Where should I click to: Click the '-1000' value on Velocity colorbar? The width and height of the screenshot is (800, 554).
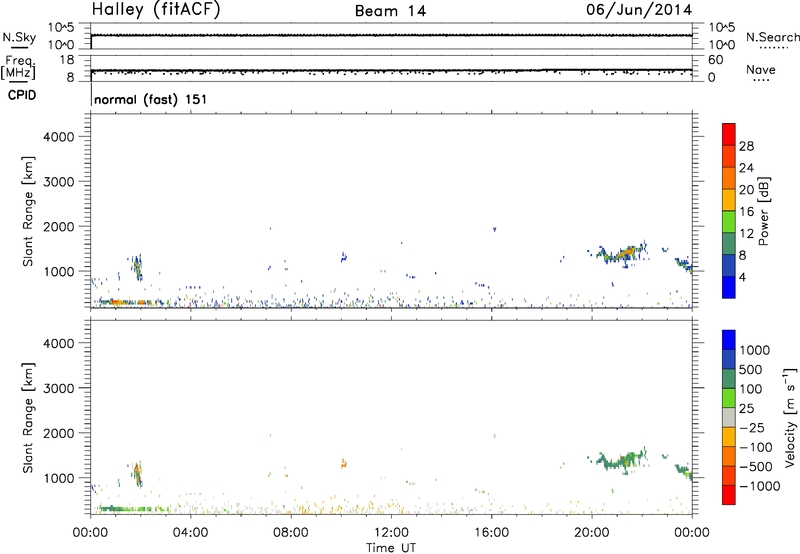[x=760, y=486]
